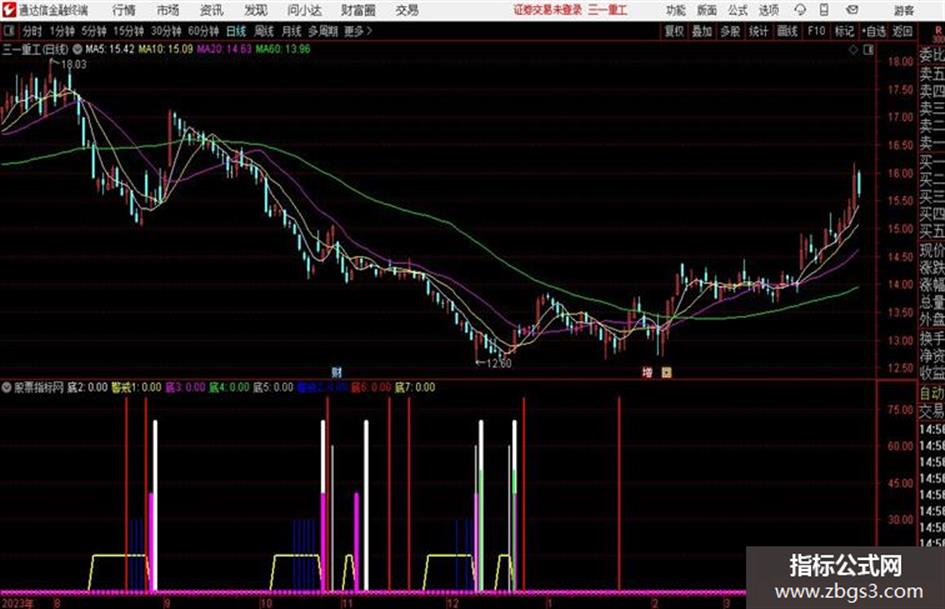The width and height of the screenshot is (945, 609).
Task: Click the 叠加 overlay toolbar button
Action: click(702, 31)
